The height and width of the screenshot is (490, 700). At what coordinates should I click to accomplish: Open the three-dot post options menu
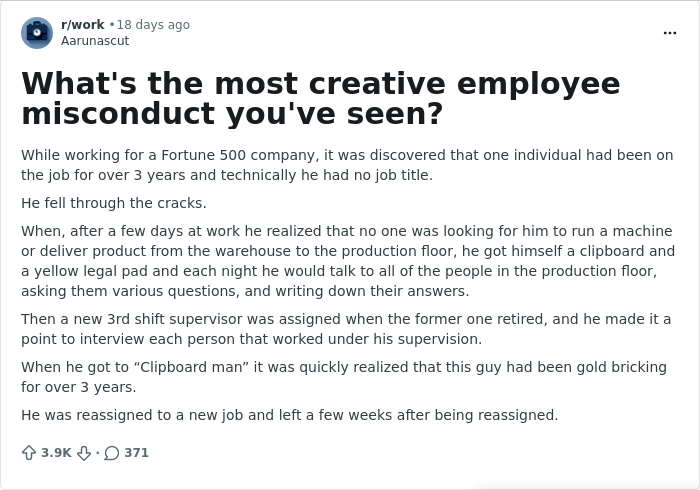[x=669, y=33]
